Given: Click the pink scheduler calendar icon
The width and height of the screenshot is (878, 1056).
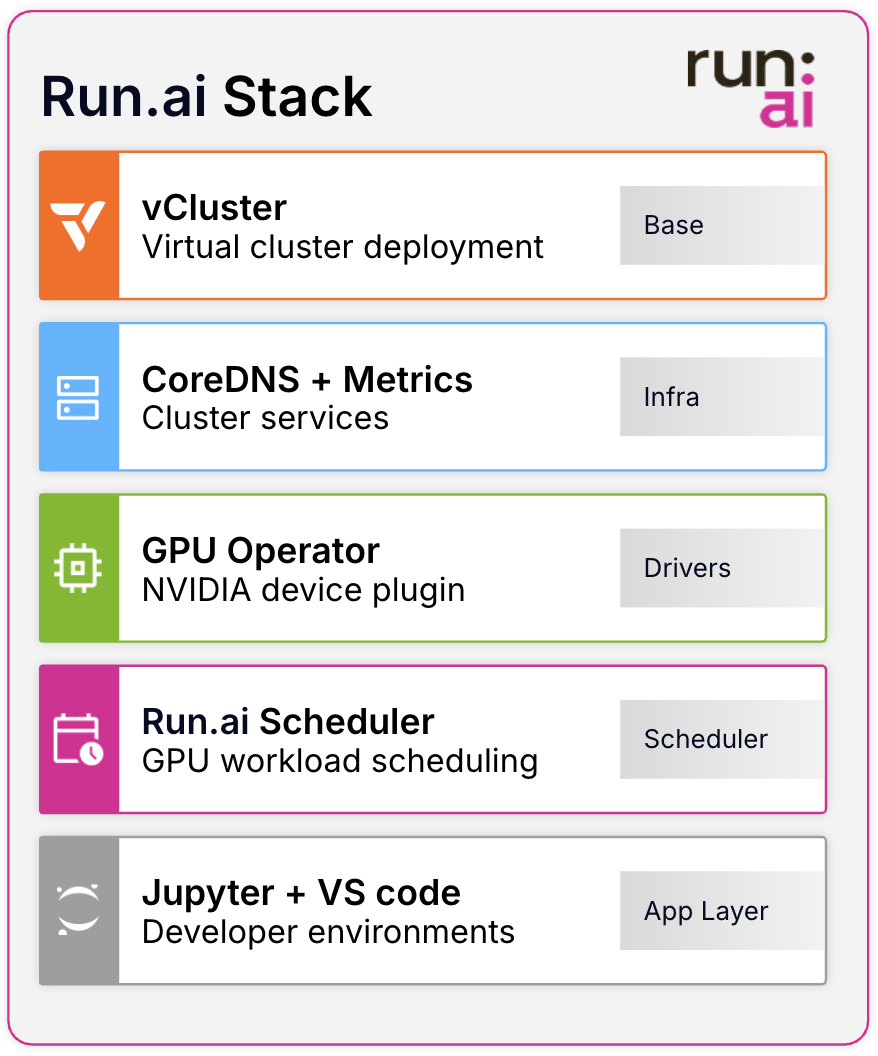Looking at the screenshot, I should (x=79, y=738).
